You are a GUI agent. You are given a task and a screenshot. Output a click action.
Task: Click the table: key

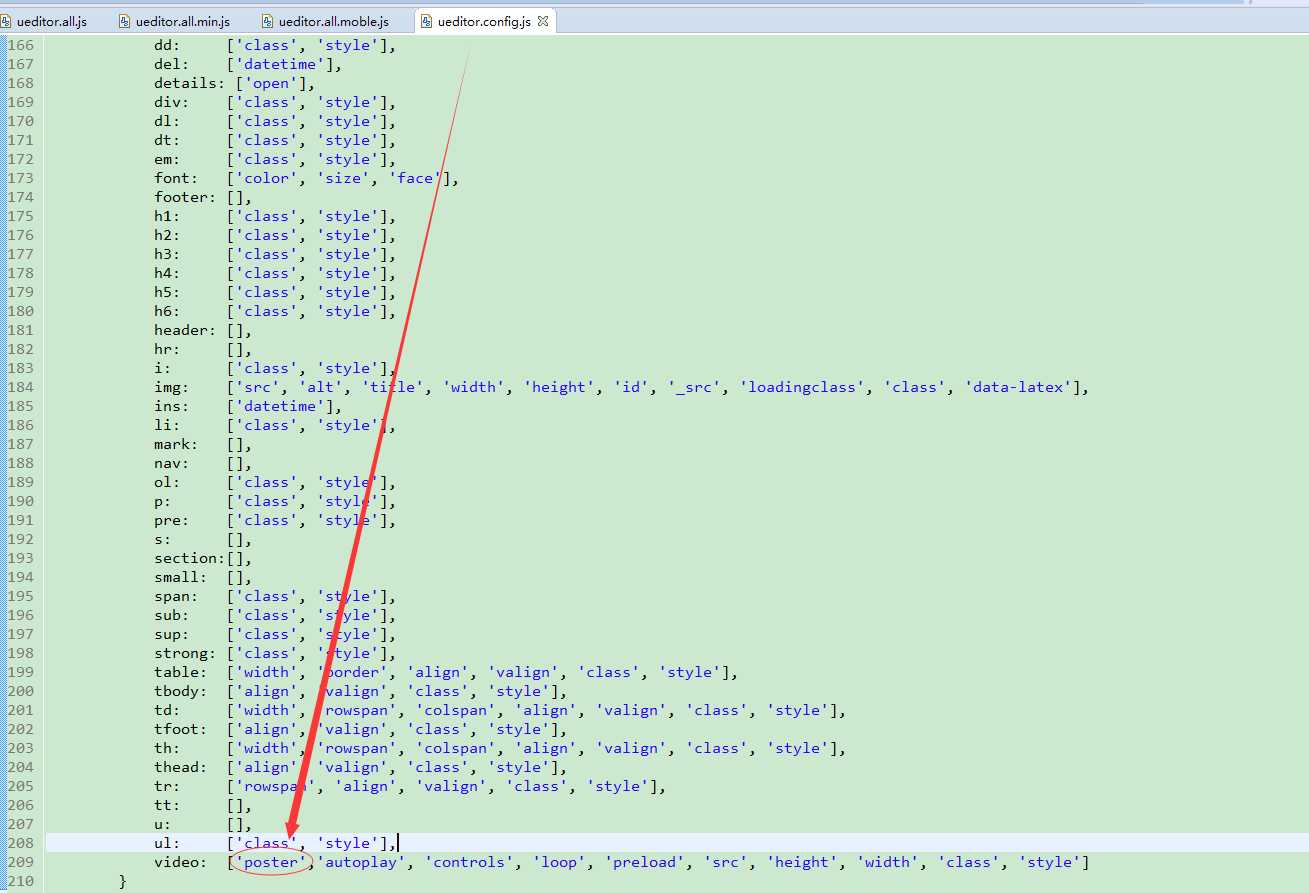click(181, 672)
